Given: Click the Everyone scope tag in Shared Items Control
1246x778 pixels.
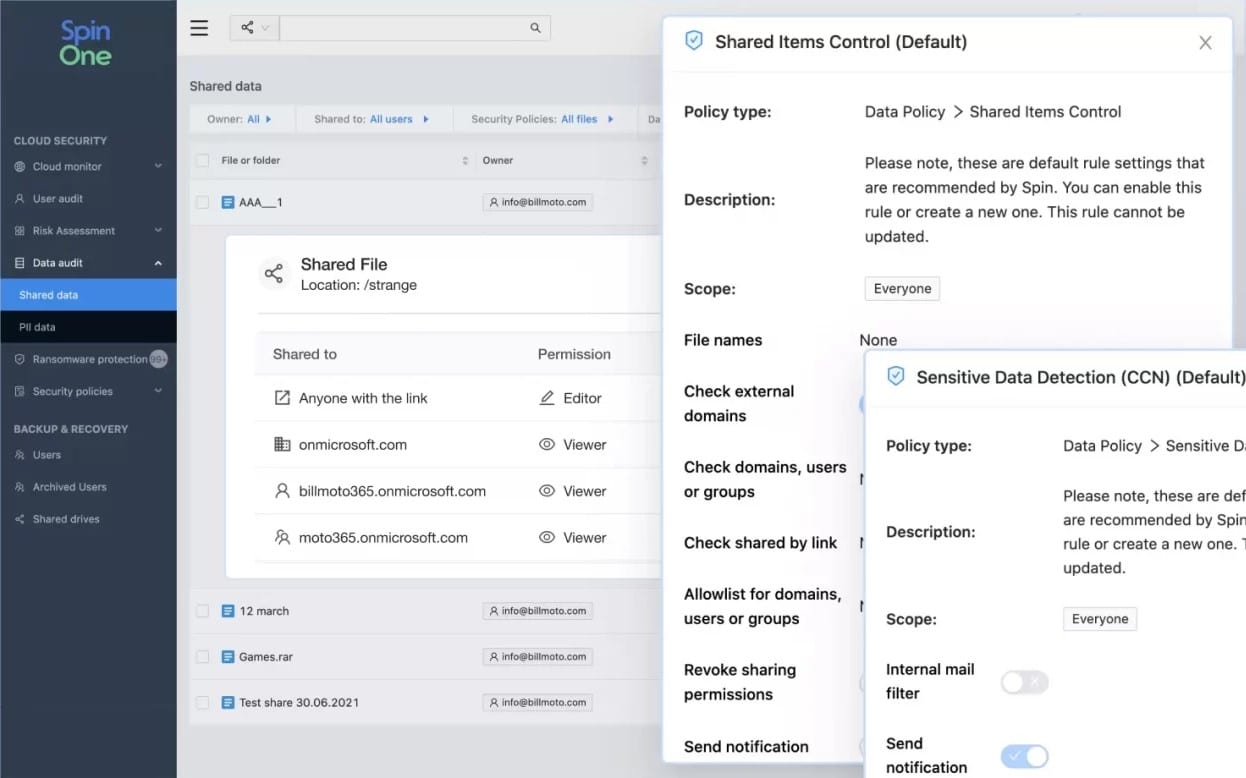Looking at the screenshot, I should [x=902, y=289].
